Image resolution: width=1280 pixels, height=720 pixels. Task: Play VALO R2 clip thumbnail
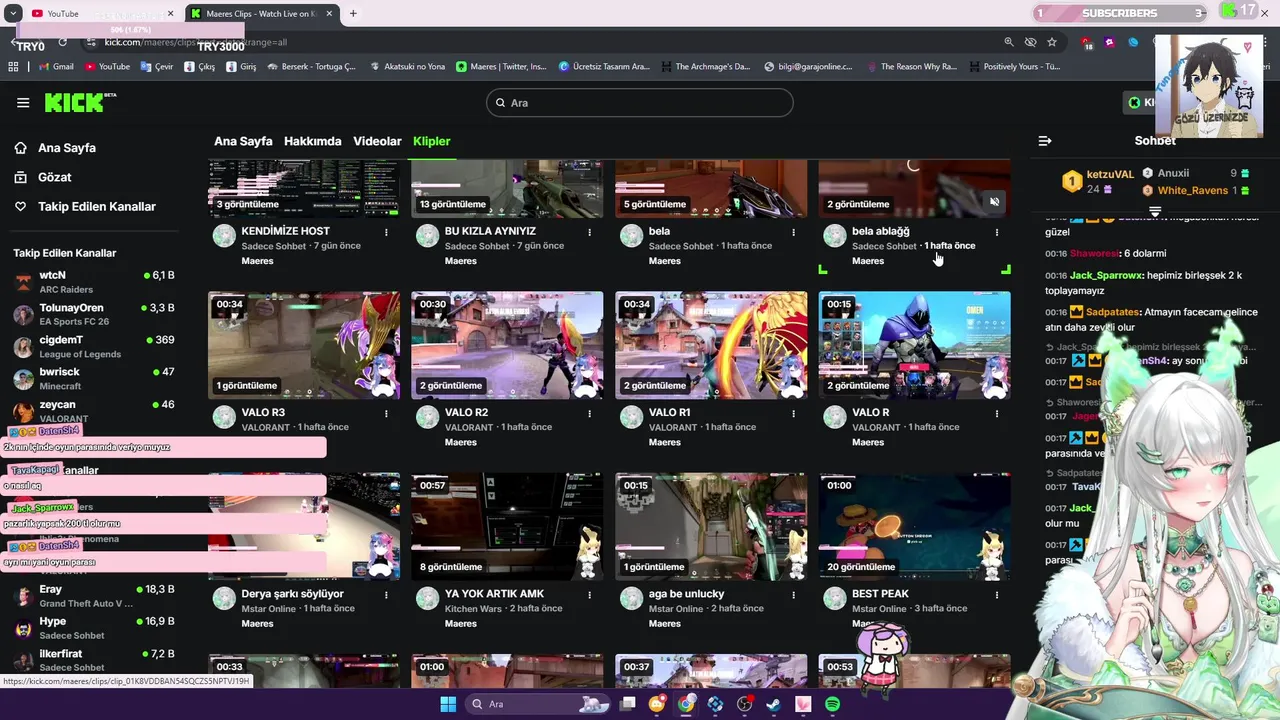pos(507,345)
